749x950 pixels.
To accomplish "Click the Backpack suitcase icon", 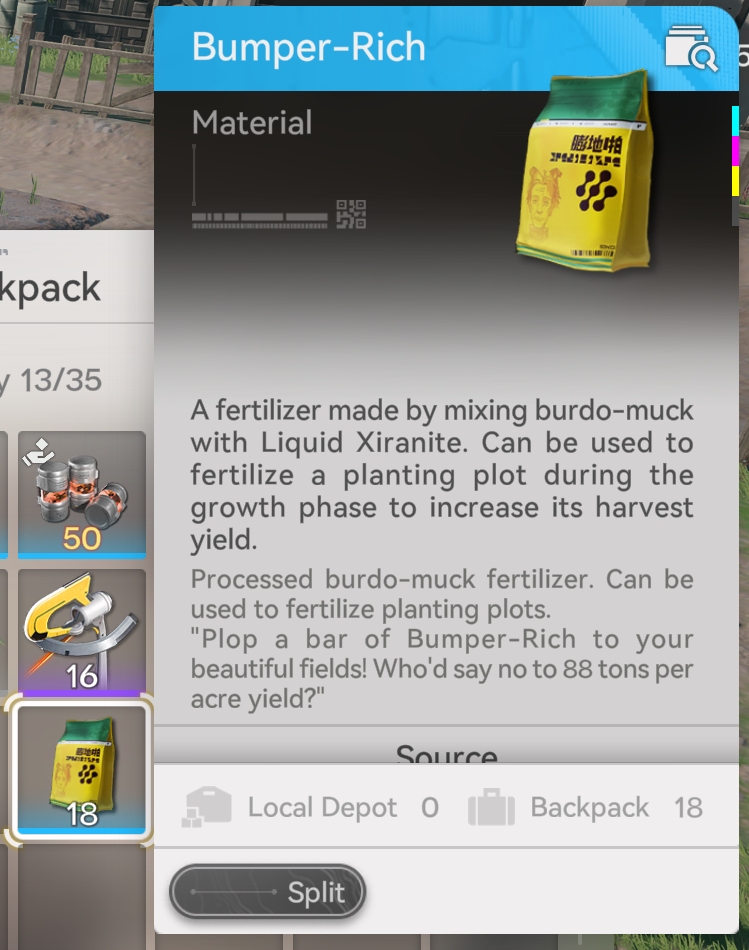I will click(x=491, y=807).
